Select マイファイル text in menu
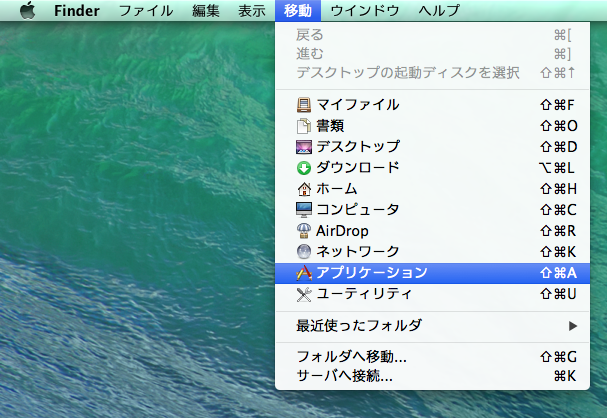This screenshot has height=418, width=607. (x=358, y=105)
